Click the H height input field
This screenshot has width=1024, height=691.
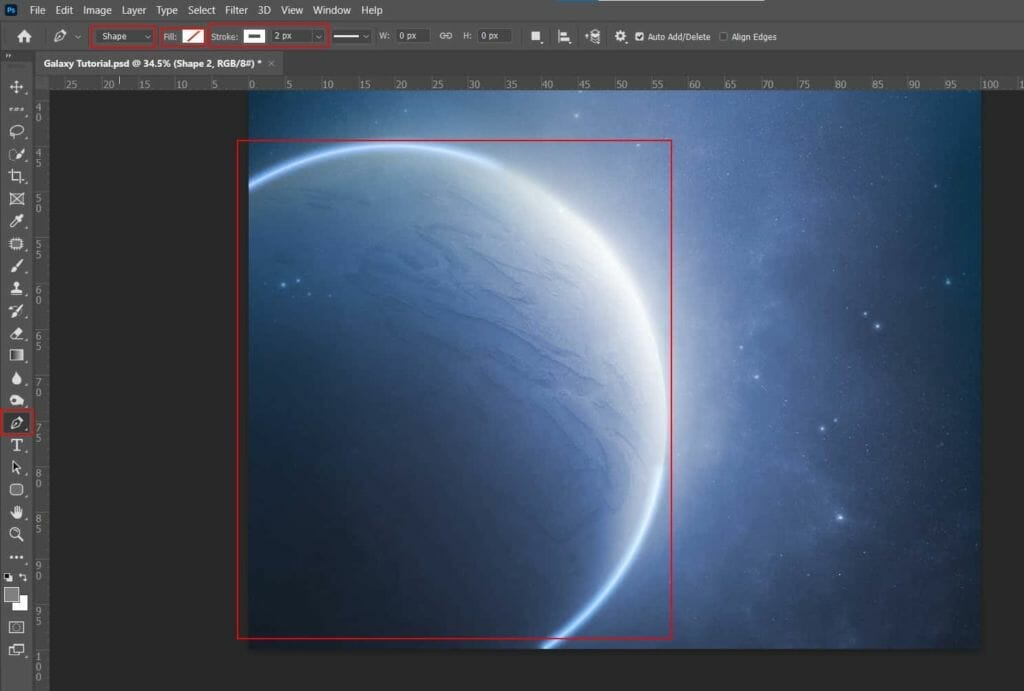494,36
